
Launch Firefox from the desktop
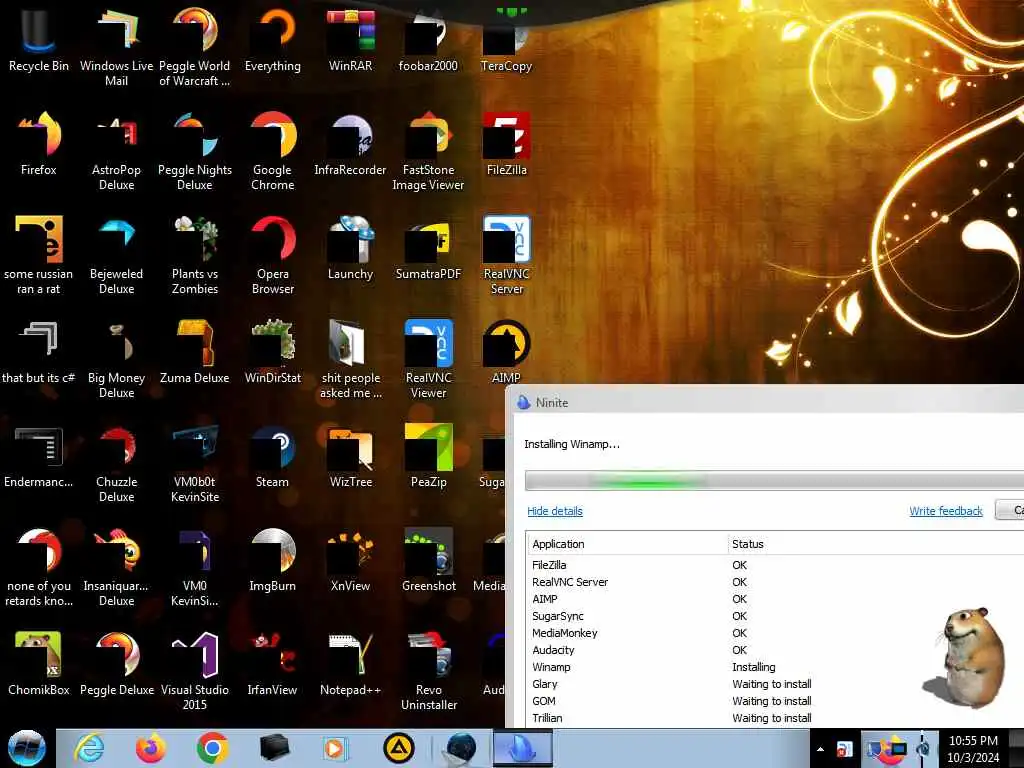(x=39, y=144)
